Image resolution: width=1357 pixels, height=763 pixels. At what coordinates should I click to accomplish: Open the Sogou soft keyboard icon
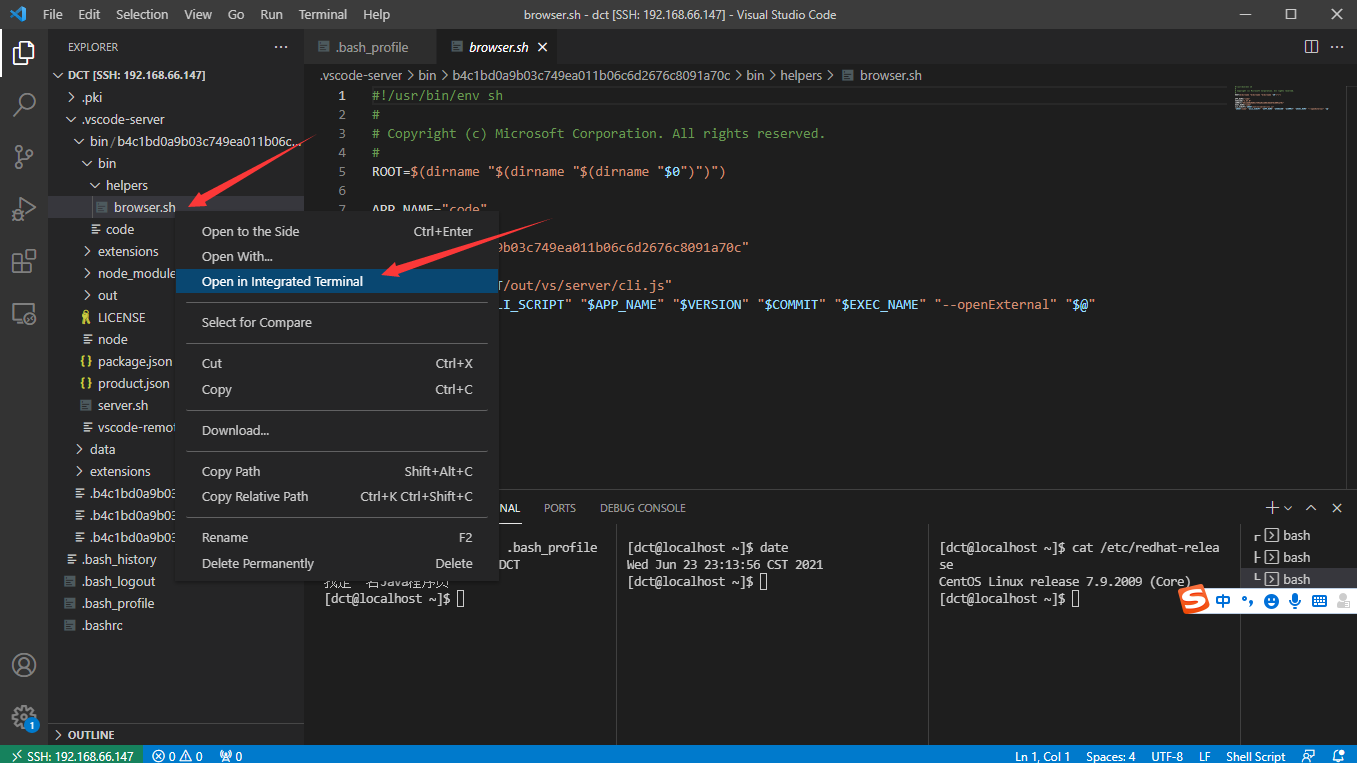click(1319, 601)
